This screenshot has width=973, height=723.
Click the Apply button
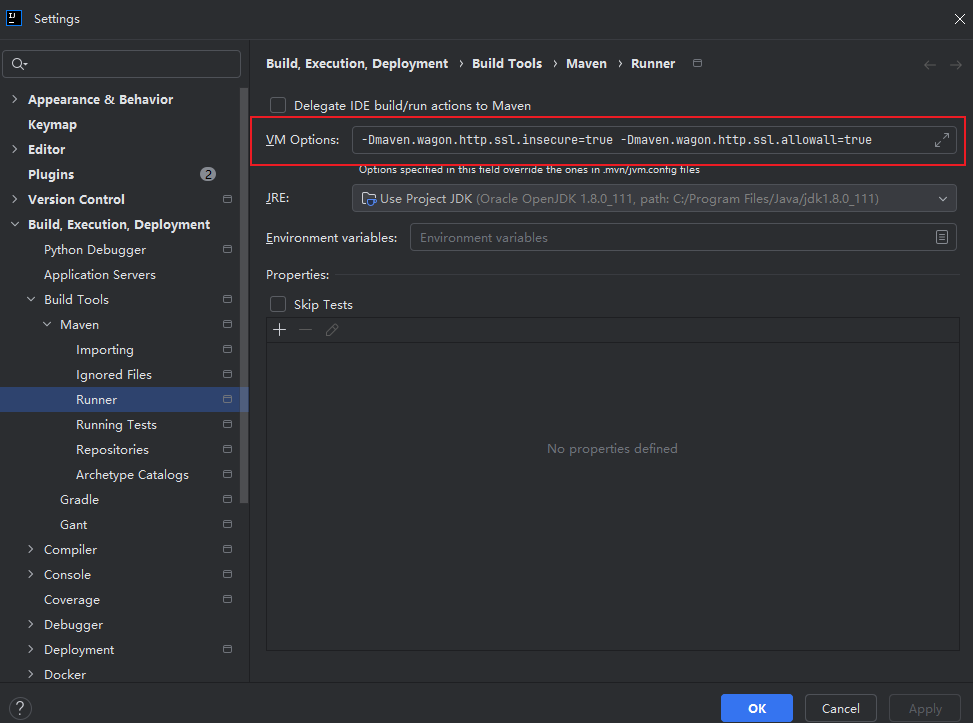coord(925,708)
